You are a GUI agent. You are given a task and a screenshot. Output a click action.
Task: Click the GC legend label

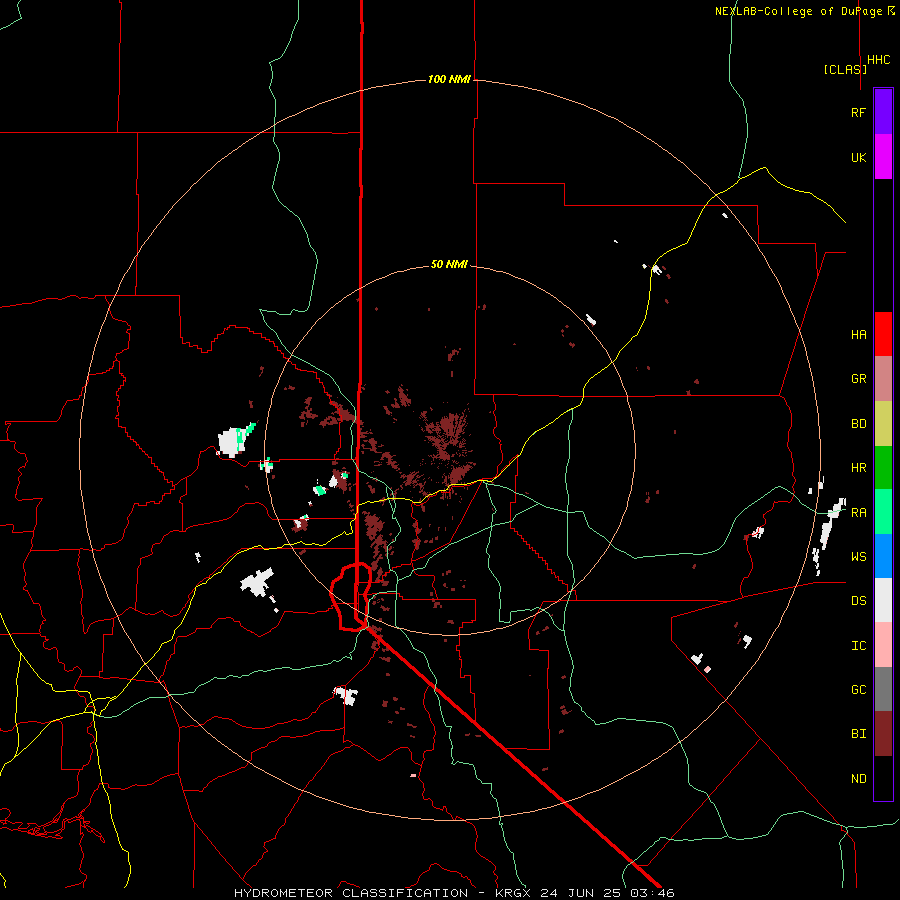pyautogui.click(x=858, y=689)
